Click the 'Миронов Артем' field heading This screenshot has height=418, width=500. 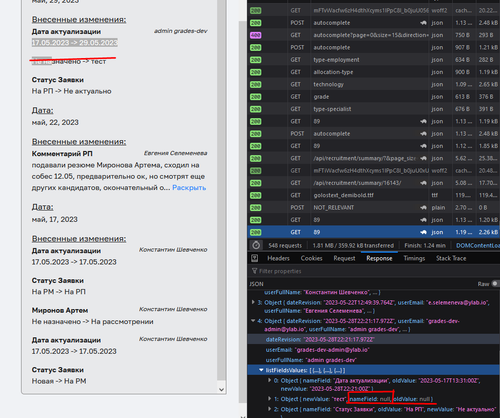[60, 310]
